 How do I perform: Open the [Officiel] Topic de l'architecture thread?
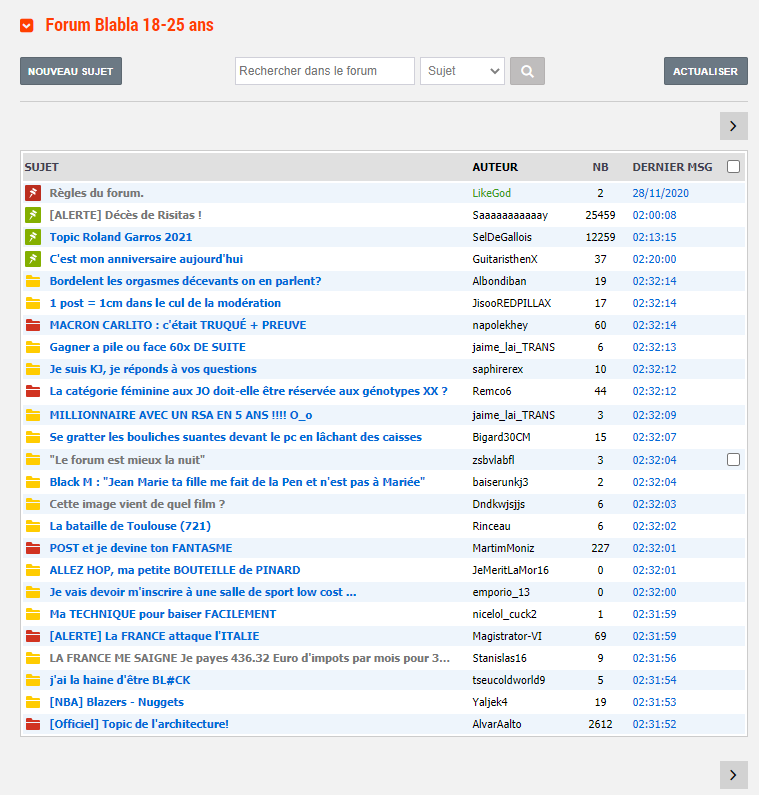point(139,724)
